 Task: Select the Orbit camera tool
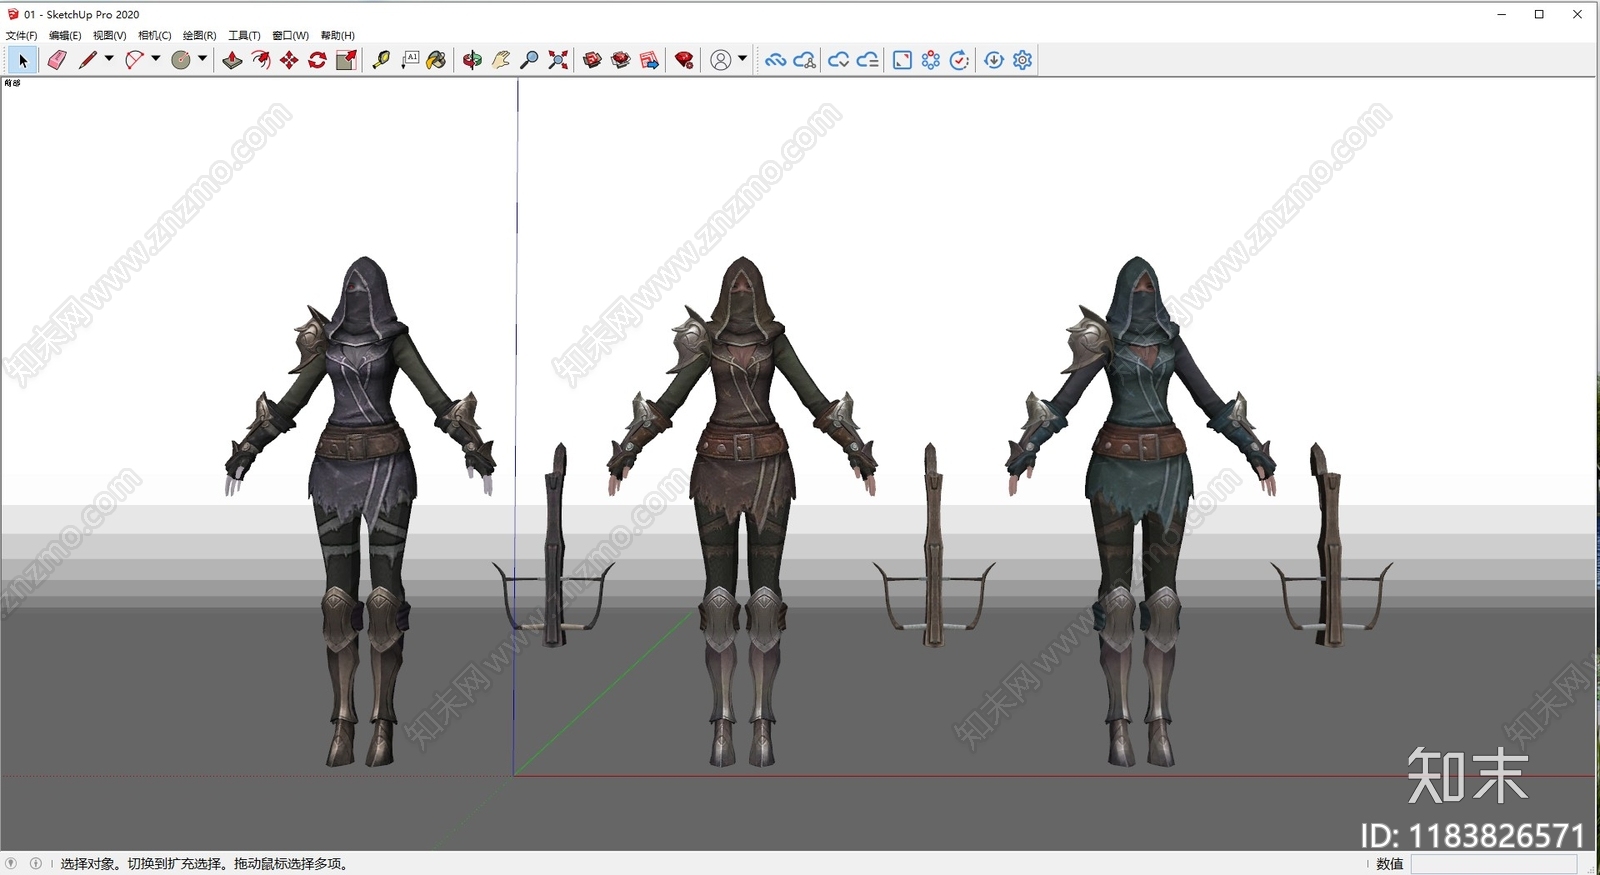pos(472,61)
